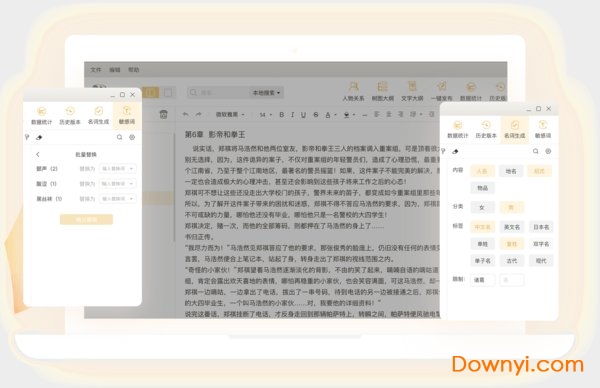Select 男 category tag

point(511,207)
